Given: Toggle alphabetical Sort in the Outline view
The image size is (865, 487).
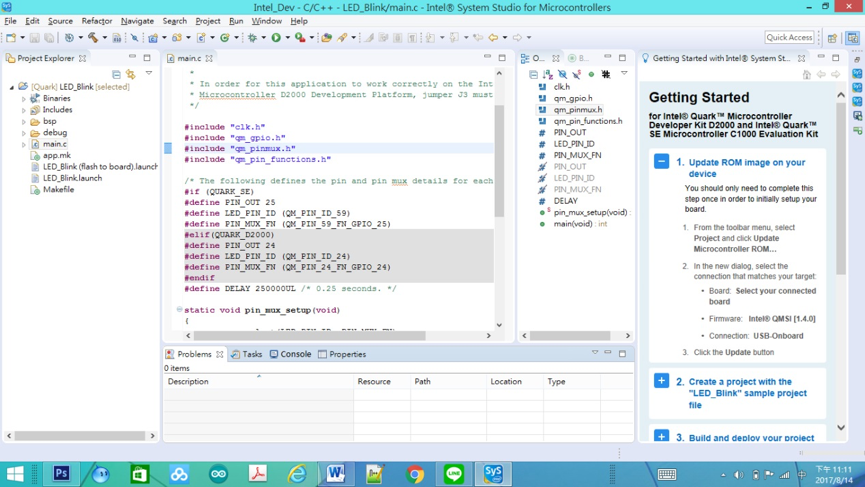Looking at the screenshot, I should tap(547, 74).
